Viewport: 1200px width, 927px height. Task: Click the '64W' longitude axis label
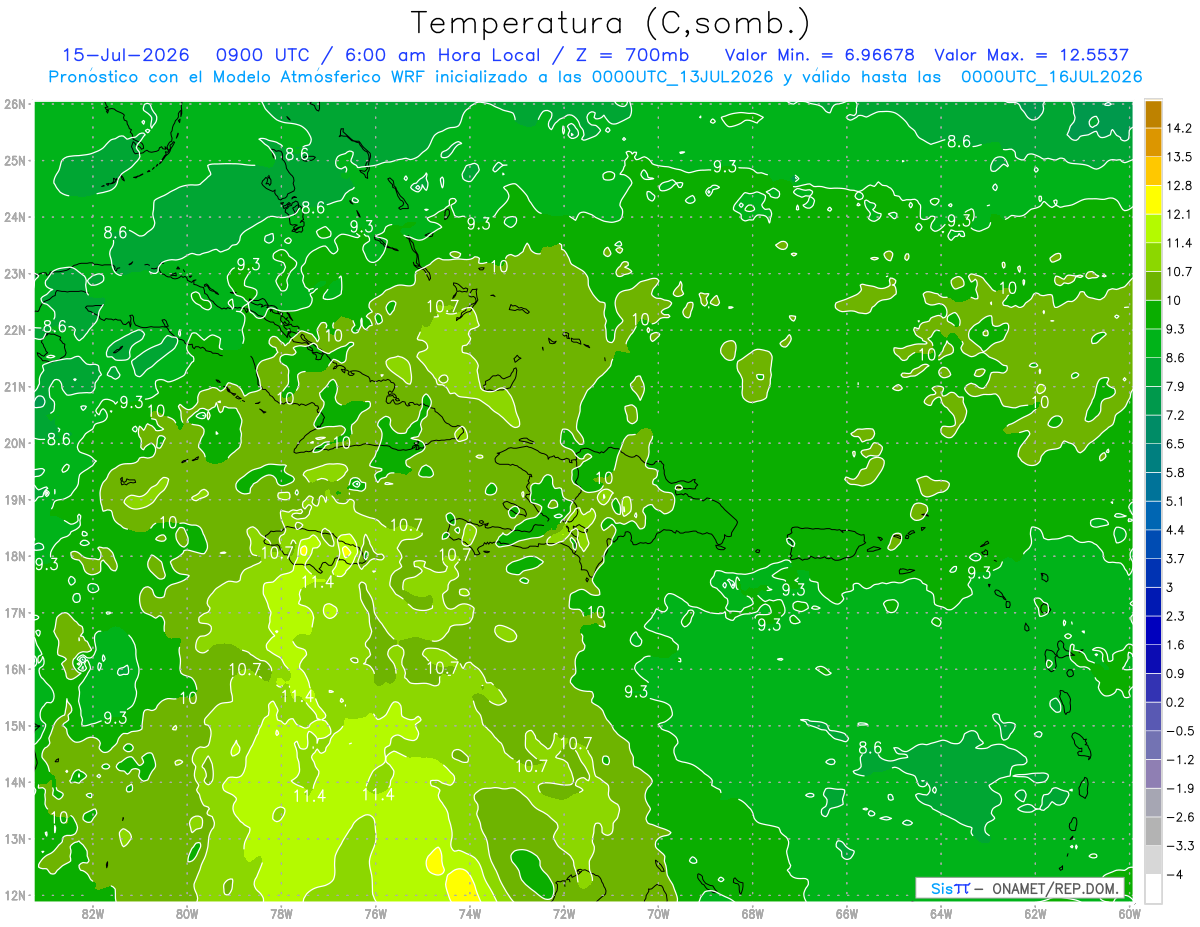tap(941, 913)
